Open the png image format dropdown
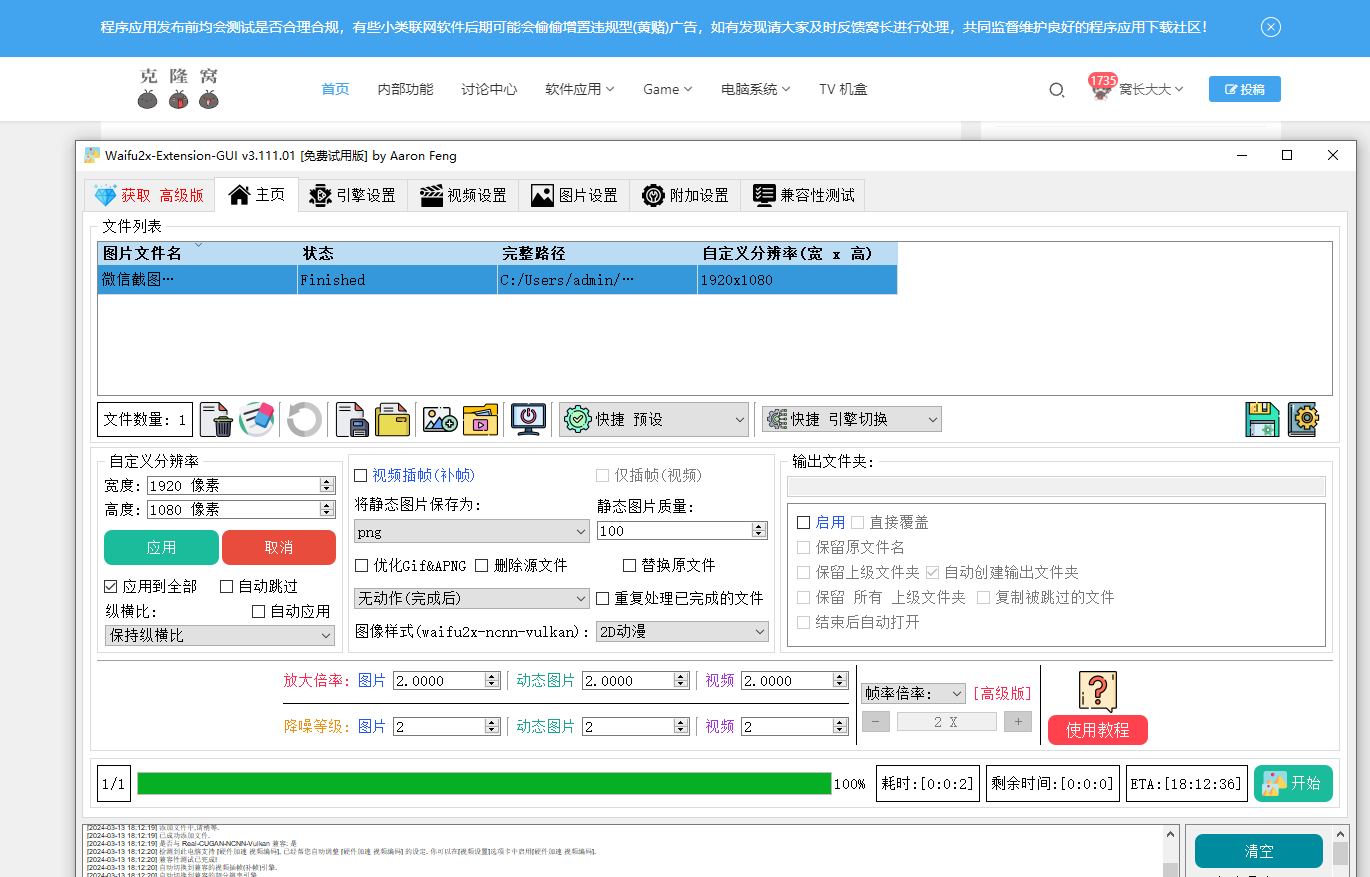1370x877 pixels. click(x=472, y=532)
